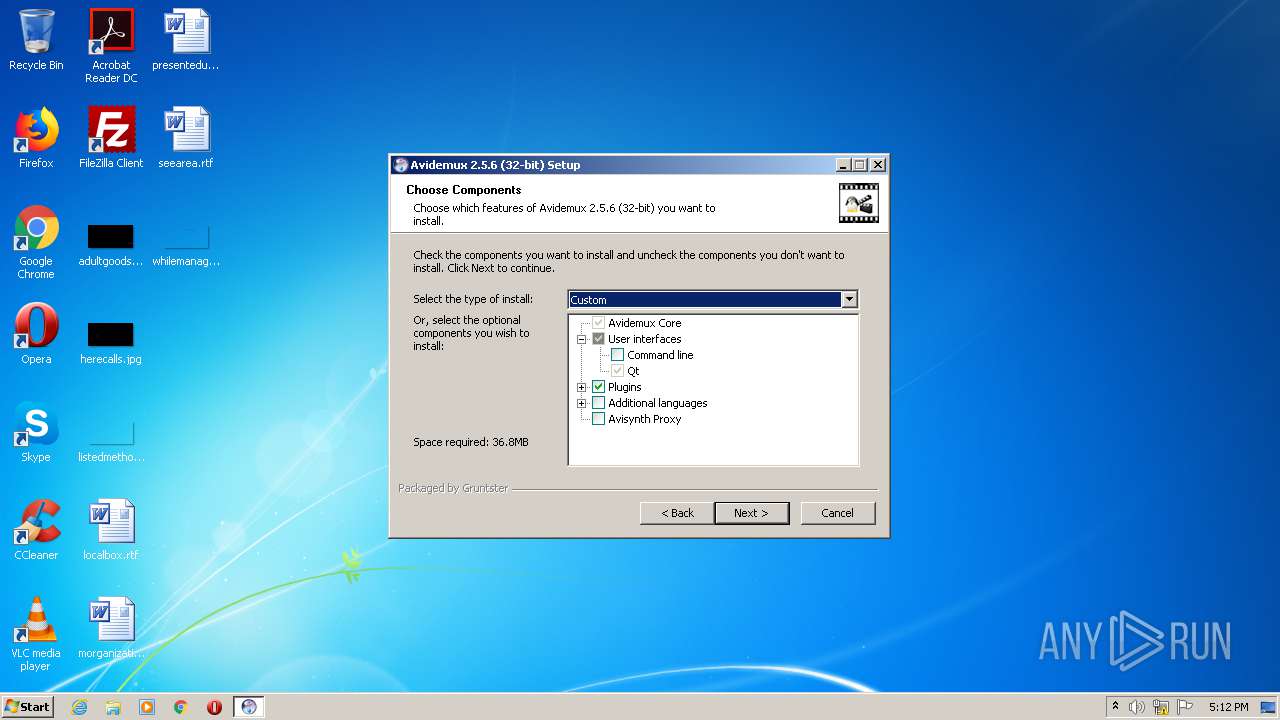Select the whilemanag file icon
The height and width of the screenshot is (720, 1280).
pos(186,246)
